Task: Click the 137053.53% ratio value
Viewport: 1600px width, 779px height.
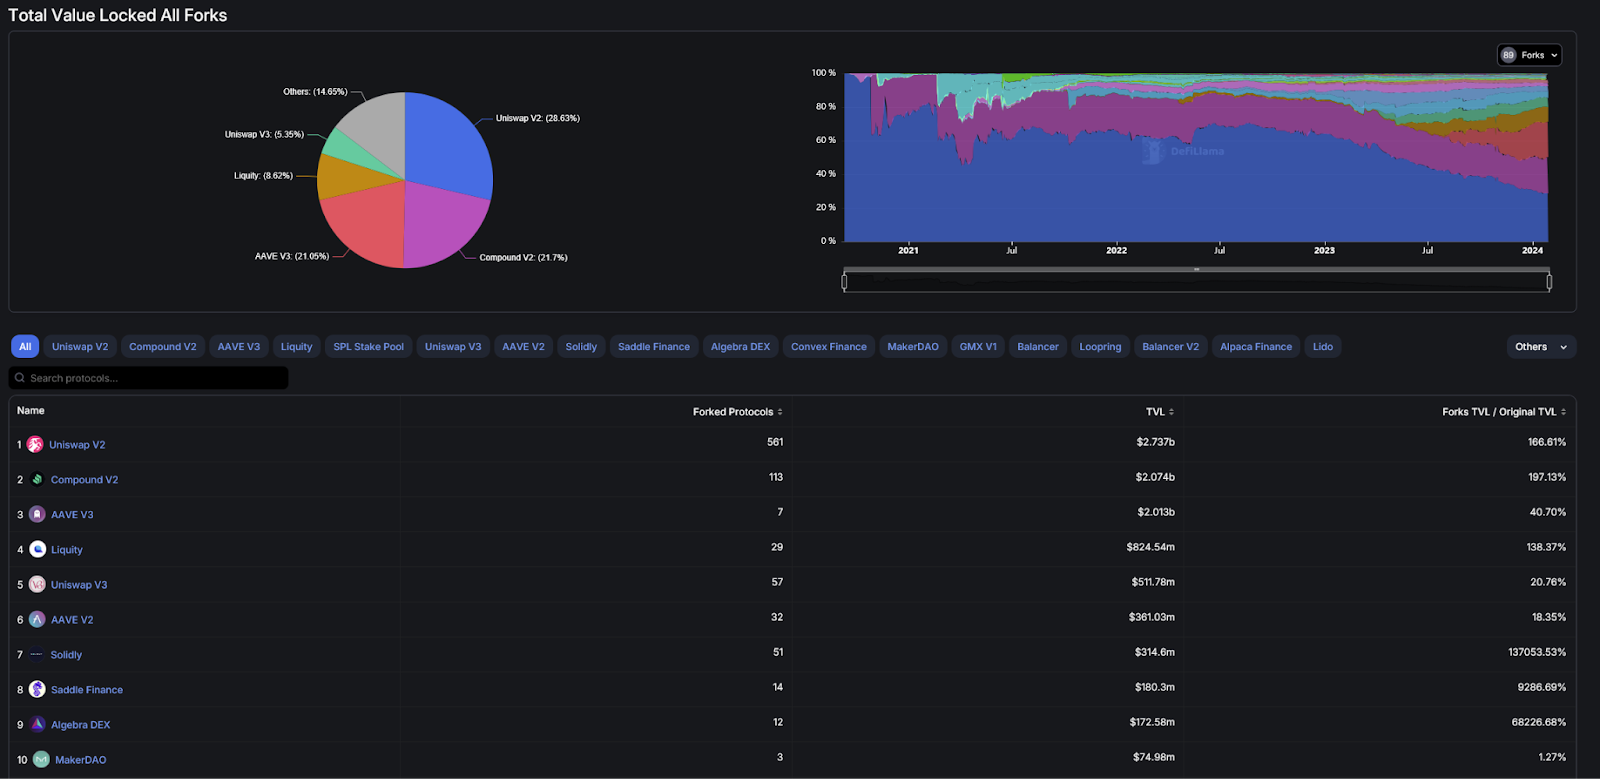Action: pos(1537,652)
